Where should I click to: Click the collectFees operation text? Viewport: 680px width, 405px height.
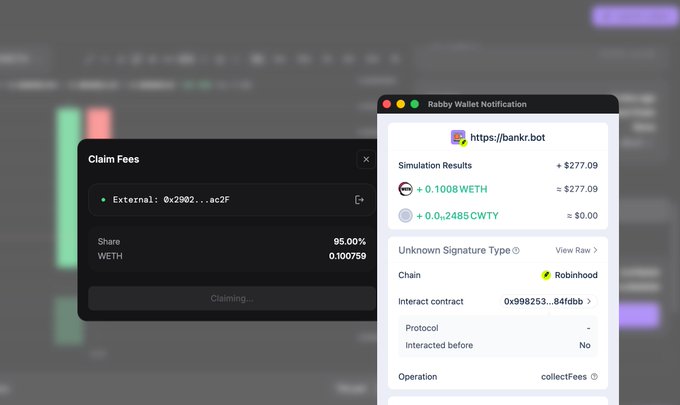[564, 377]
